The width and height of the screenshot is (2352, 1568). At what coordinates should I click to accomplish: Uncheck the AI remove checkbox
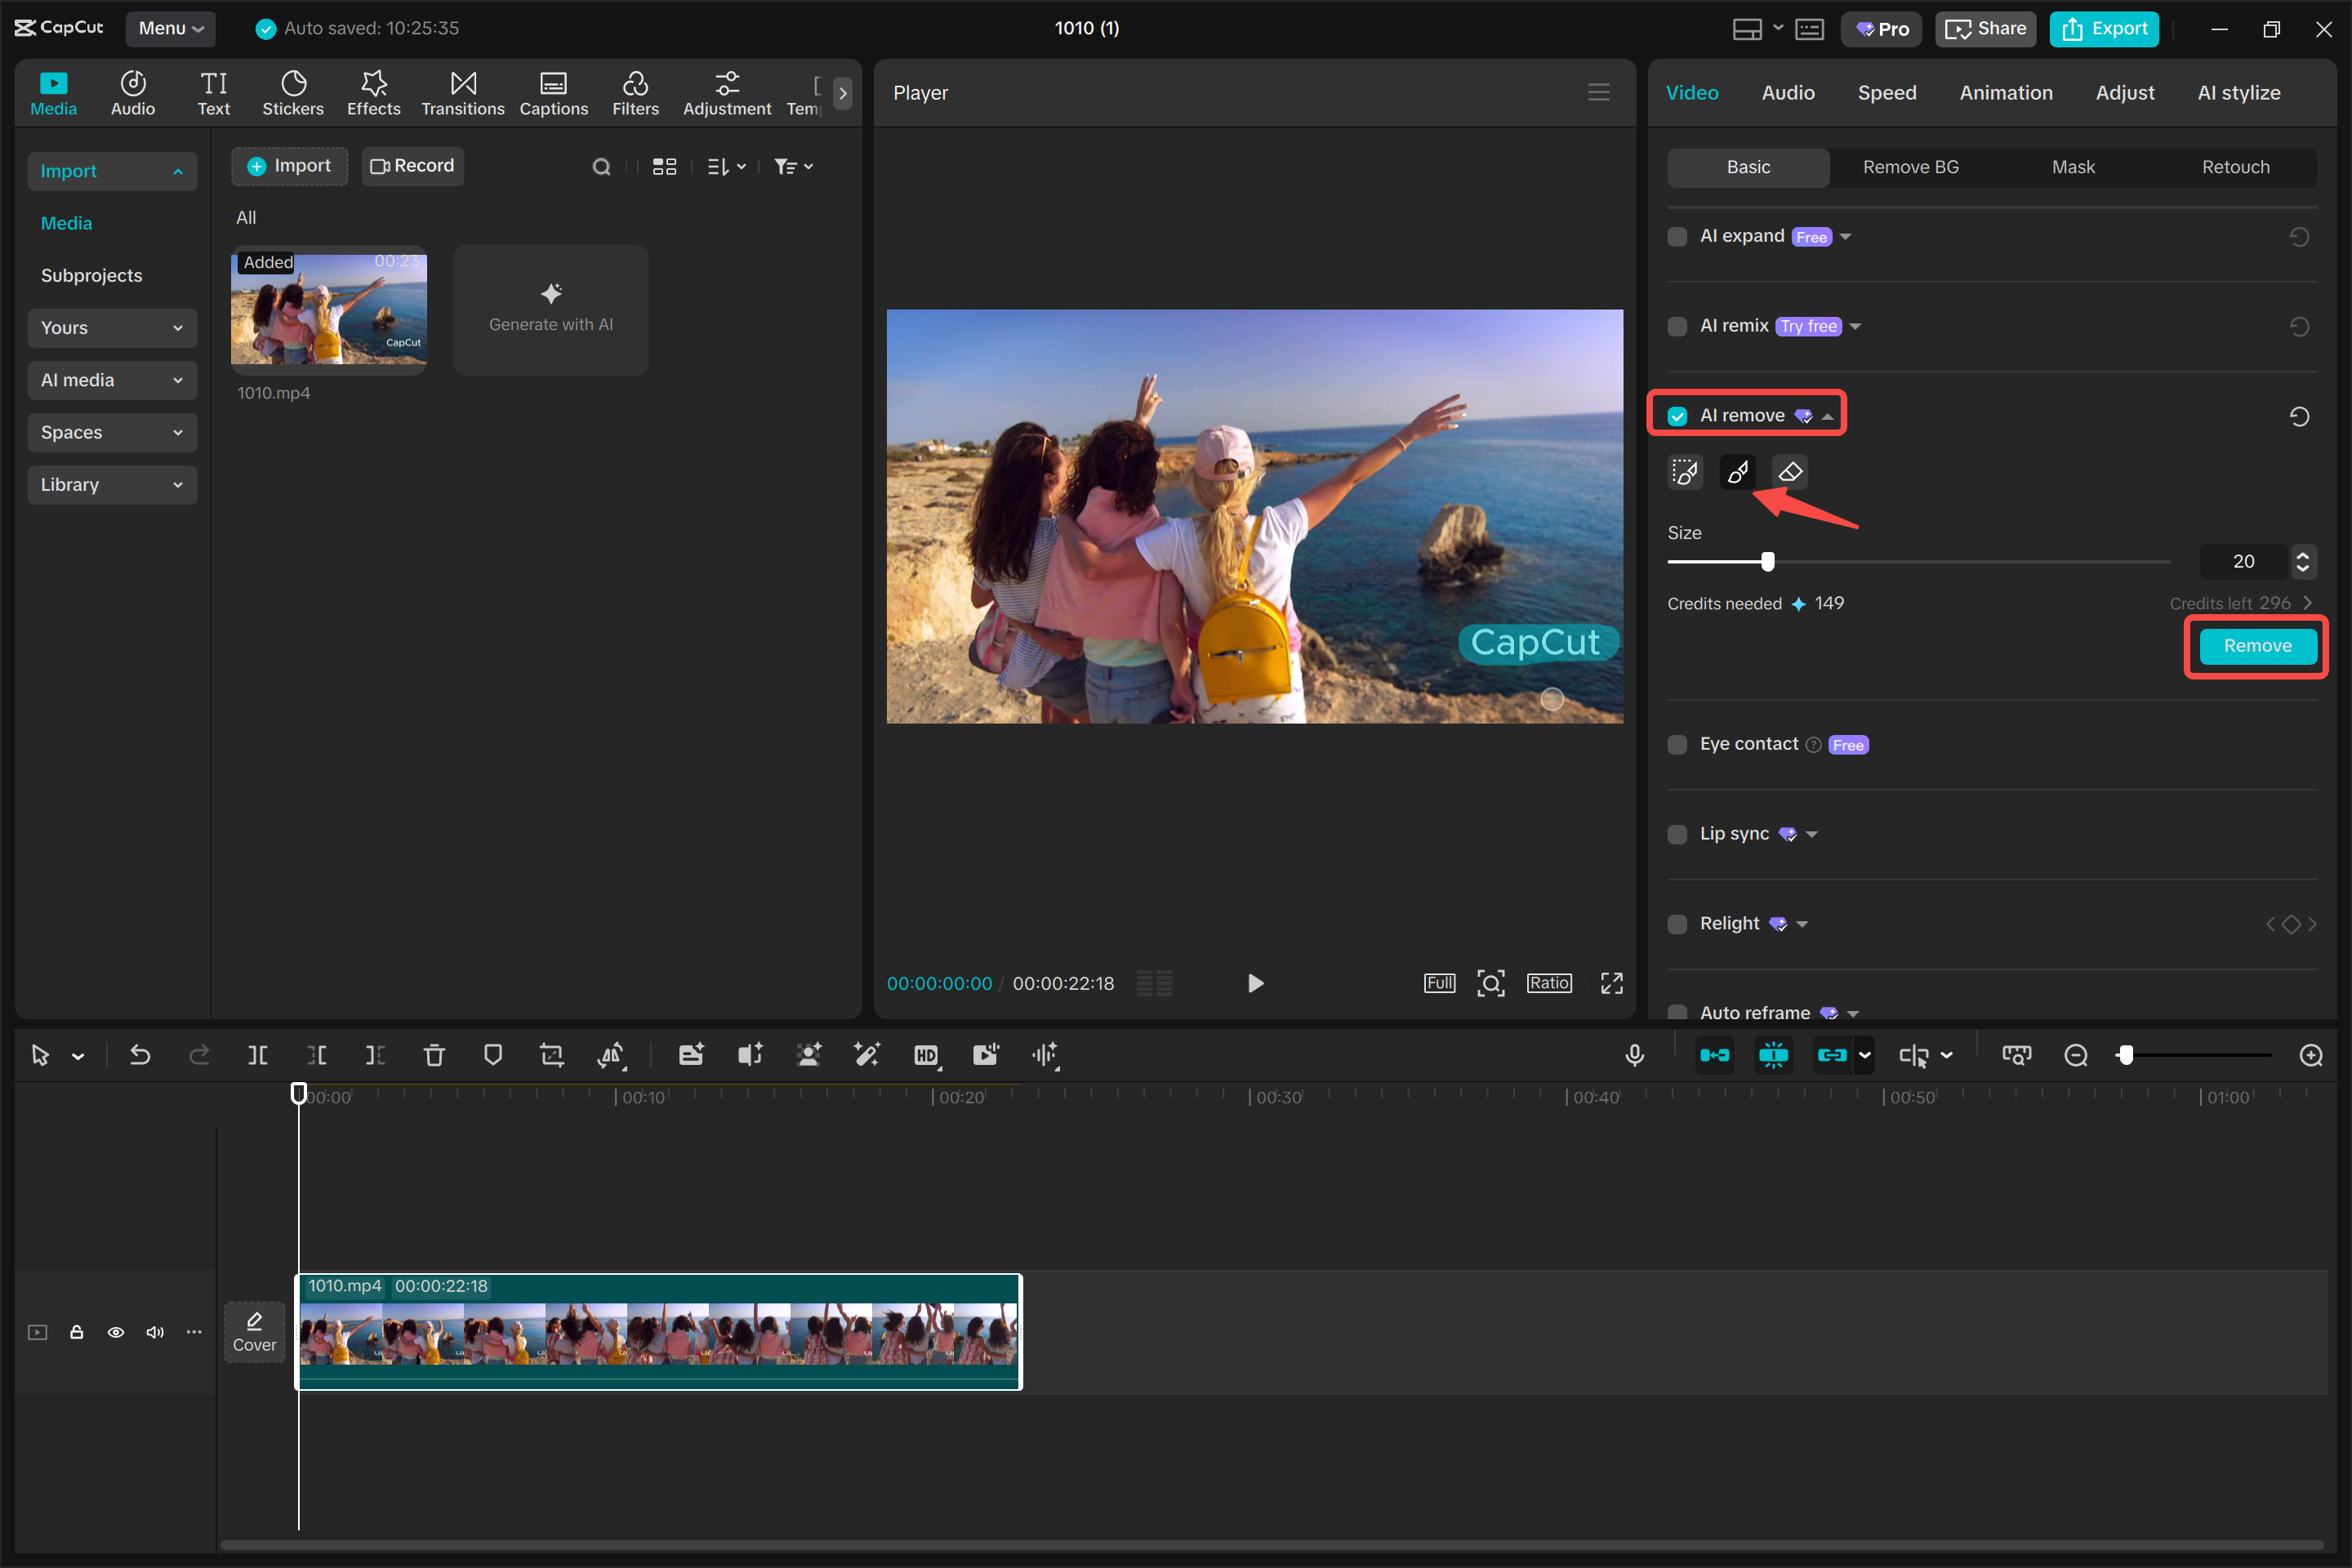tap(1677, 415)
